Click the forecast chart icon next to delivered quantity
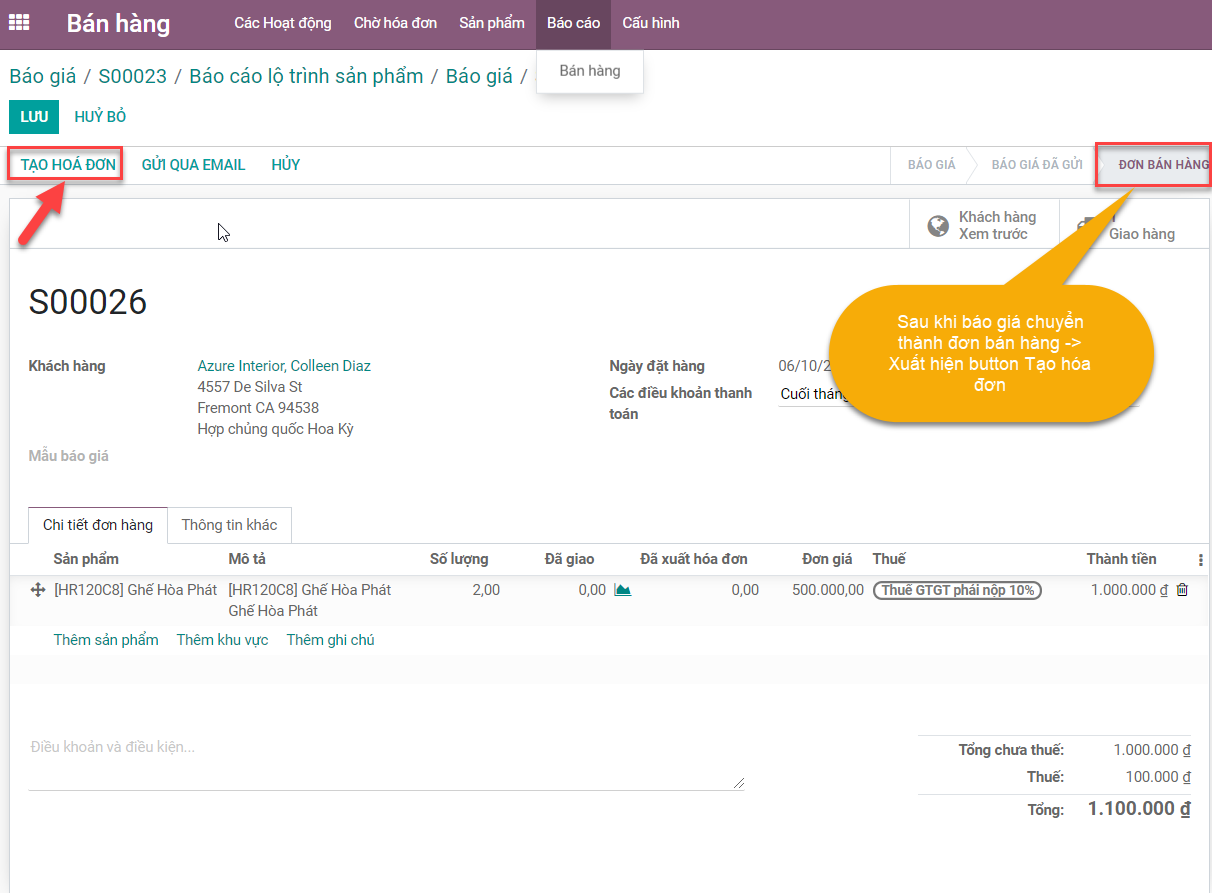The image size is (1212, 893). click(x=622, y=590)
